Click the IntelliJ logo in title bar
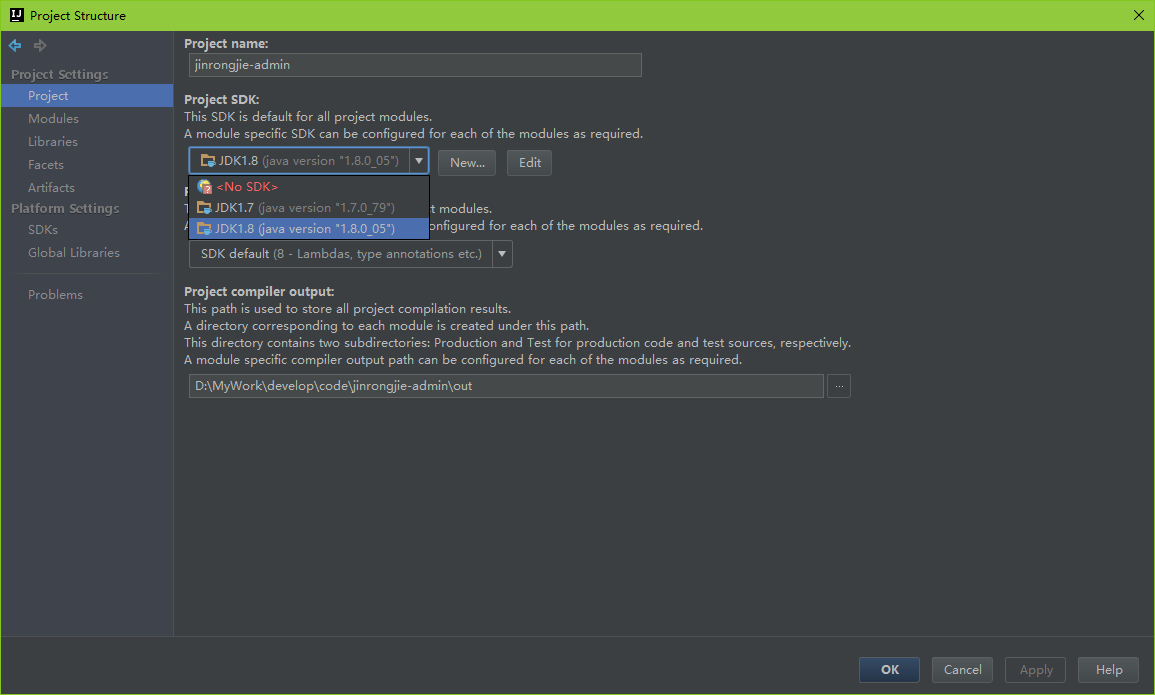1155x695 pixels. [x=16, y=15]
